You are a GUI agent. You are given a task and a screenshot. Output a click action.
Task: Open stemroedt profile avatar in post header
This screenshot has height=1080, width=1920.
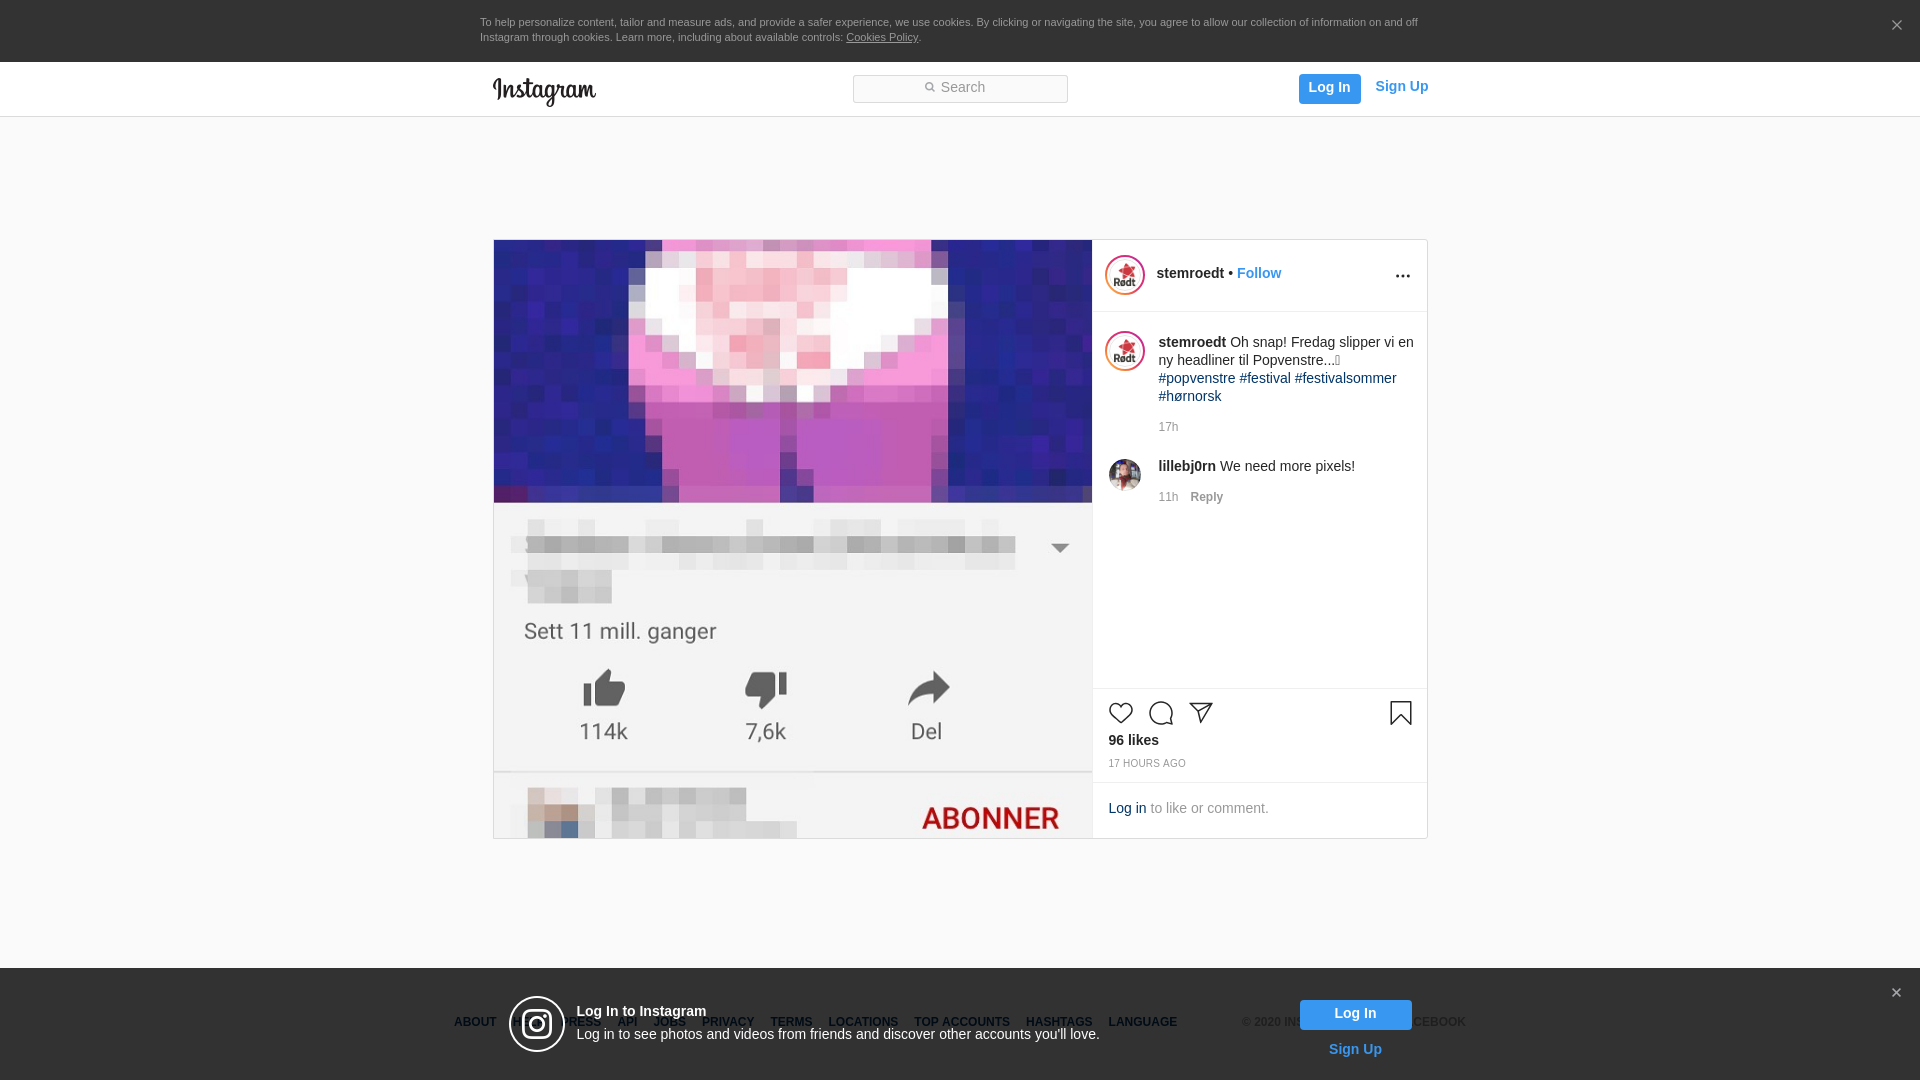1124,275
